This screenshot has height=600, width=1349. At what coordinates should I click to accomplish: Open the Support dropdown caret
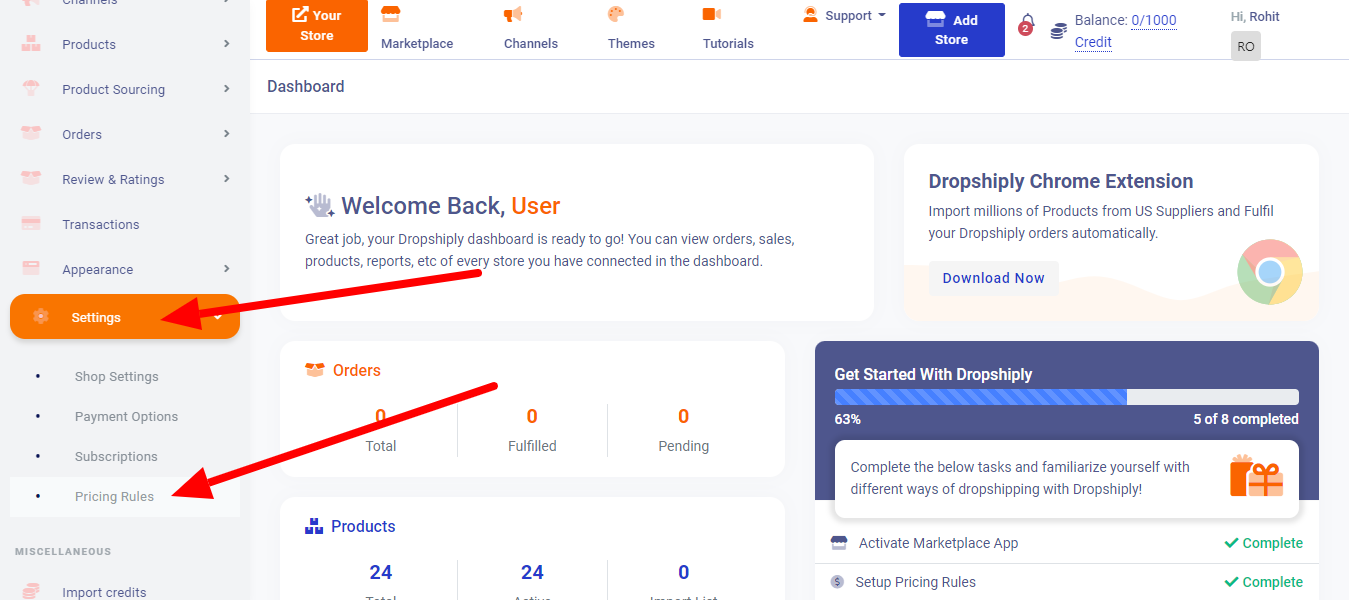(882, 15)
